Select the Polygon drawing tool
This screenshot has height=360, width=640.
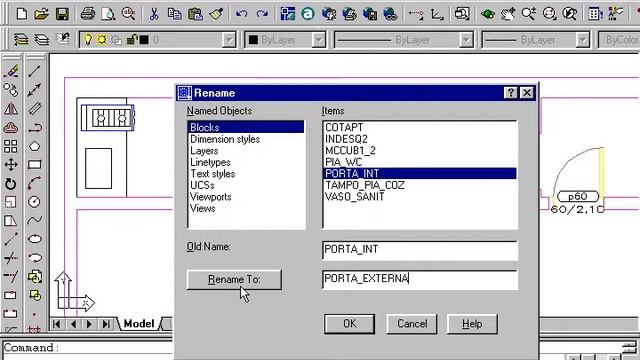(x=35, y=146)
